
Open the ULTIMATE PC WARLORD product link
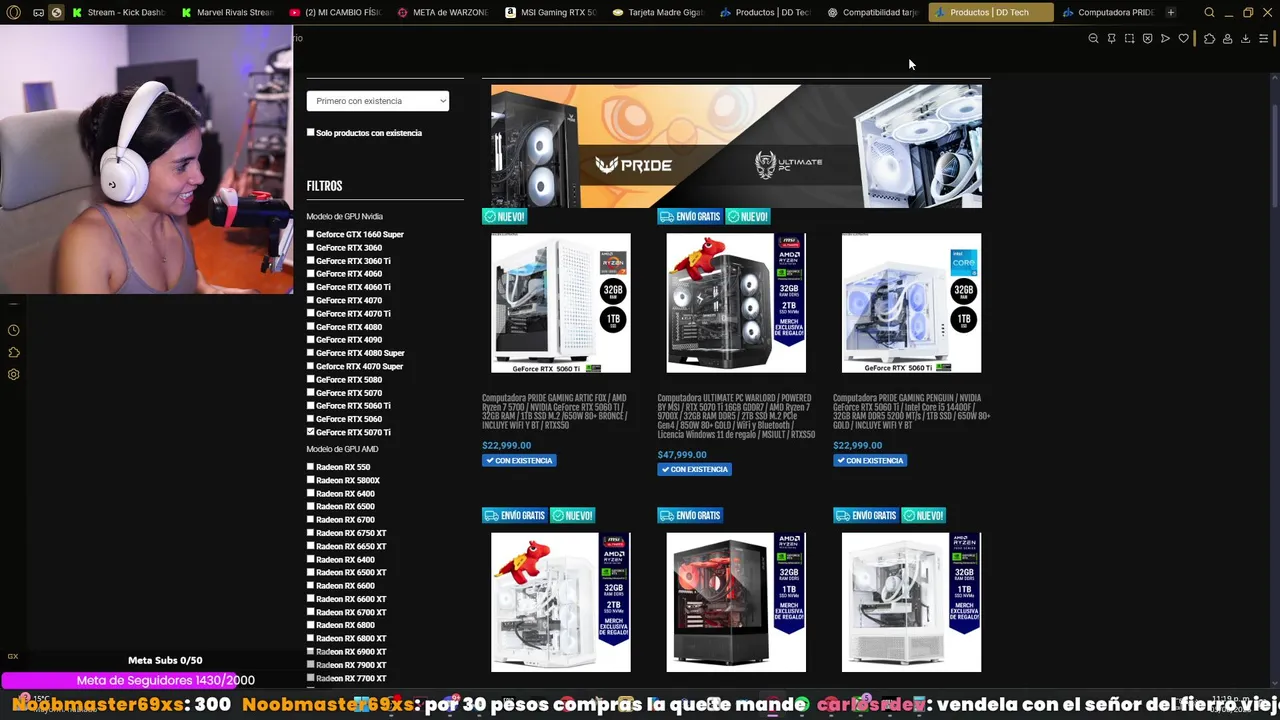pyautogui.click(x=736, y=416)
